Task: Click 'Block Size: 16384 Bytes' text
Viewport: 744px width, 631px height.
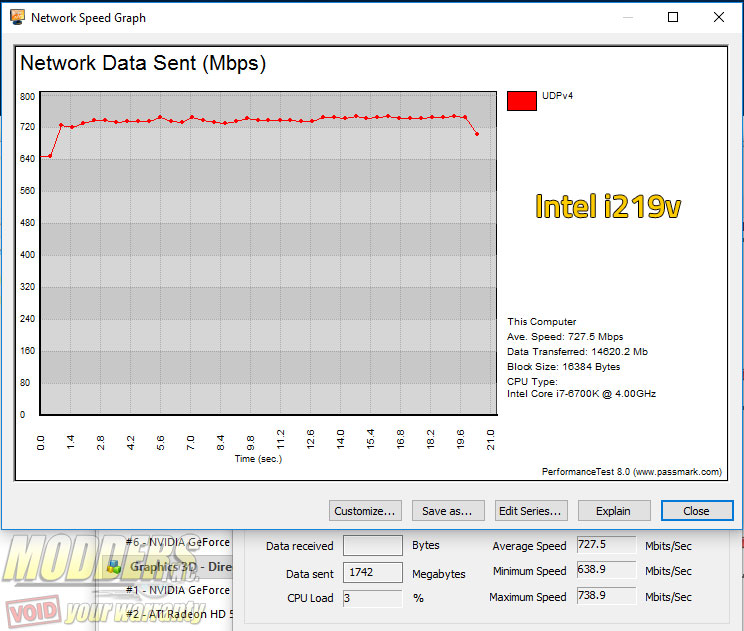Action: (564, 367)
